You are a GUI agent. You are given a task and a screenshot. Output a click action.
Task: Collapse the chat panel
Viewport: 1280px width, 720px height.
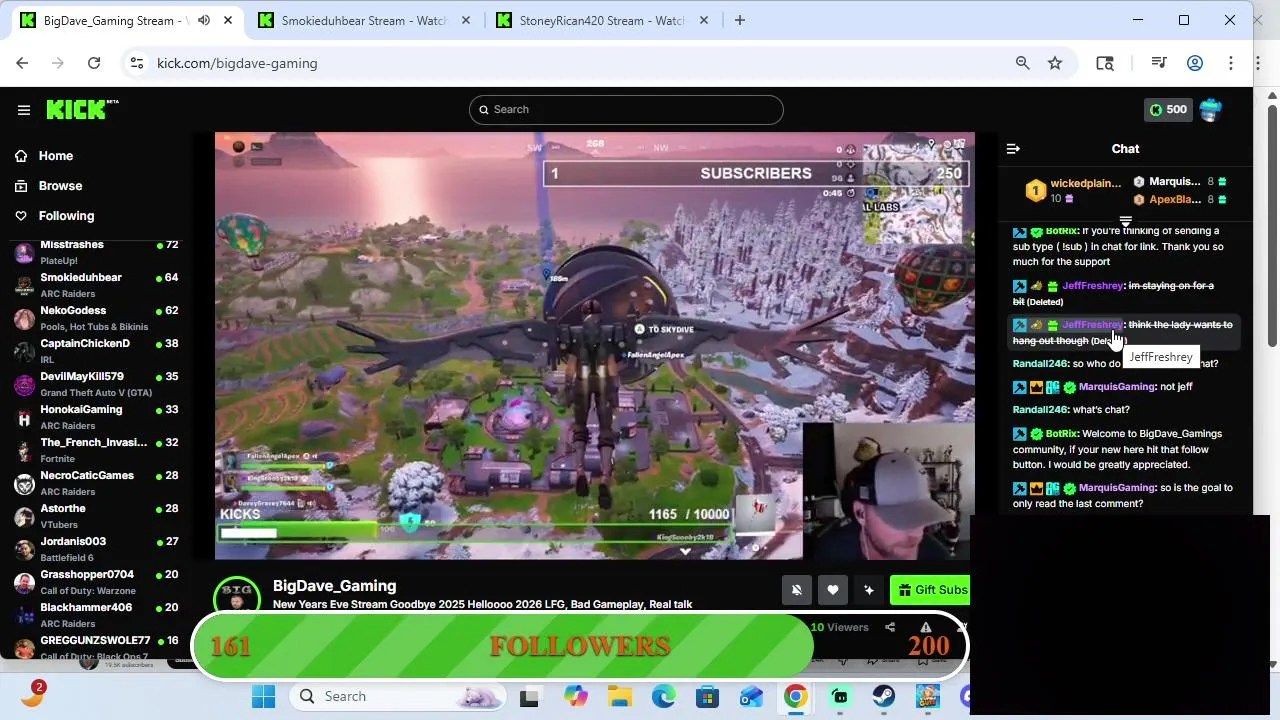tap(1013, 149)
